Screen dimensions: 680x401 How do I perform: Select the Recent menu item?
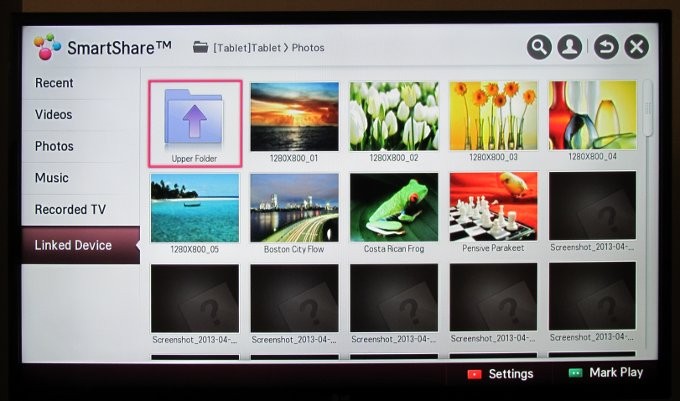[x=81, y=83]
